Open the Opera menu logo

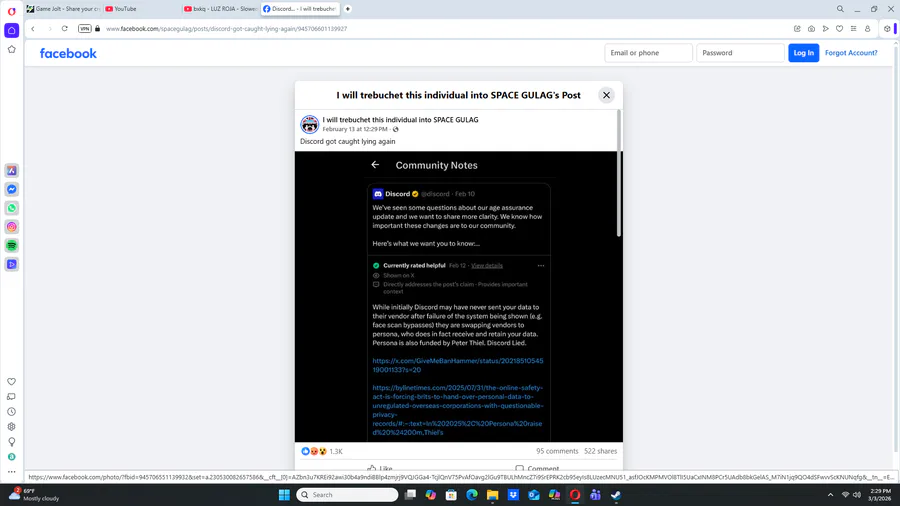coord(11,11)
